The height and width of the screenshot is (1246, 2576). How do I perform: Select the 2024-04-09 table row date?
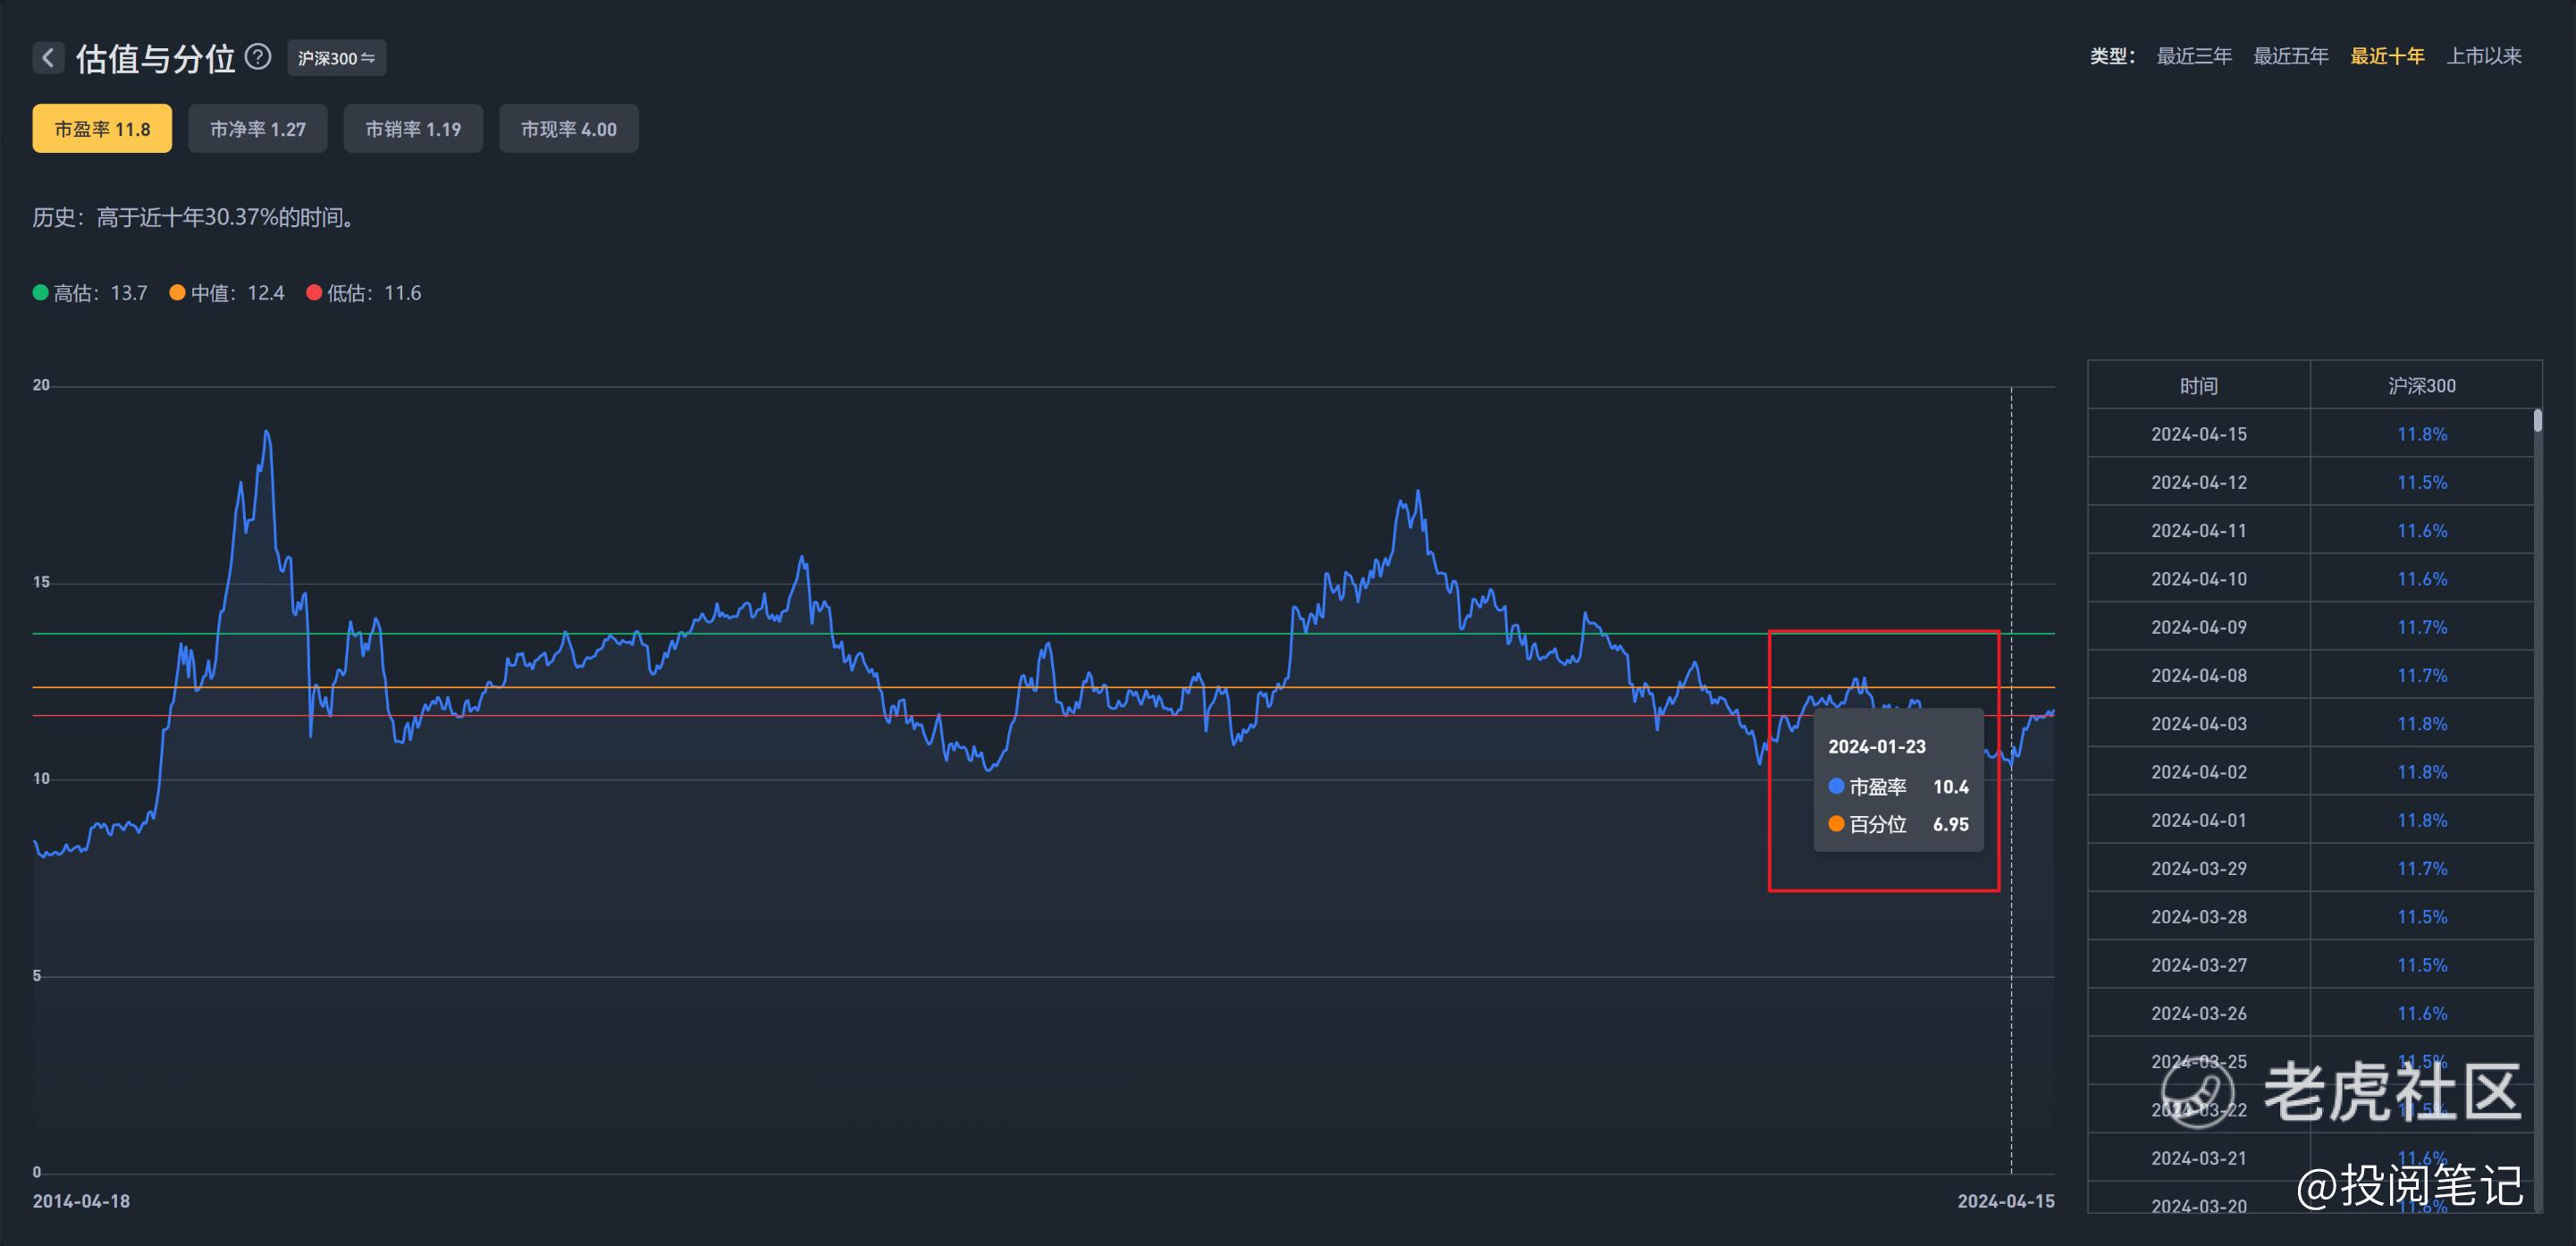pyautogui.click(x=2199, y=627)
